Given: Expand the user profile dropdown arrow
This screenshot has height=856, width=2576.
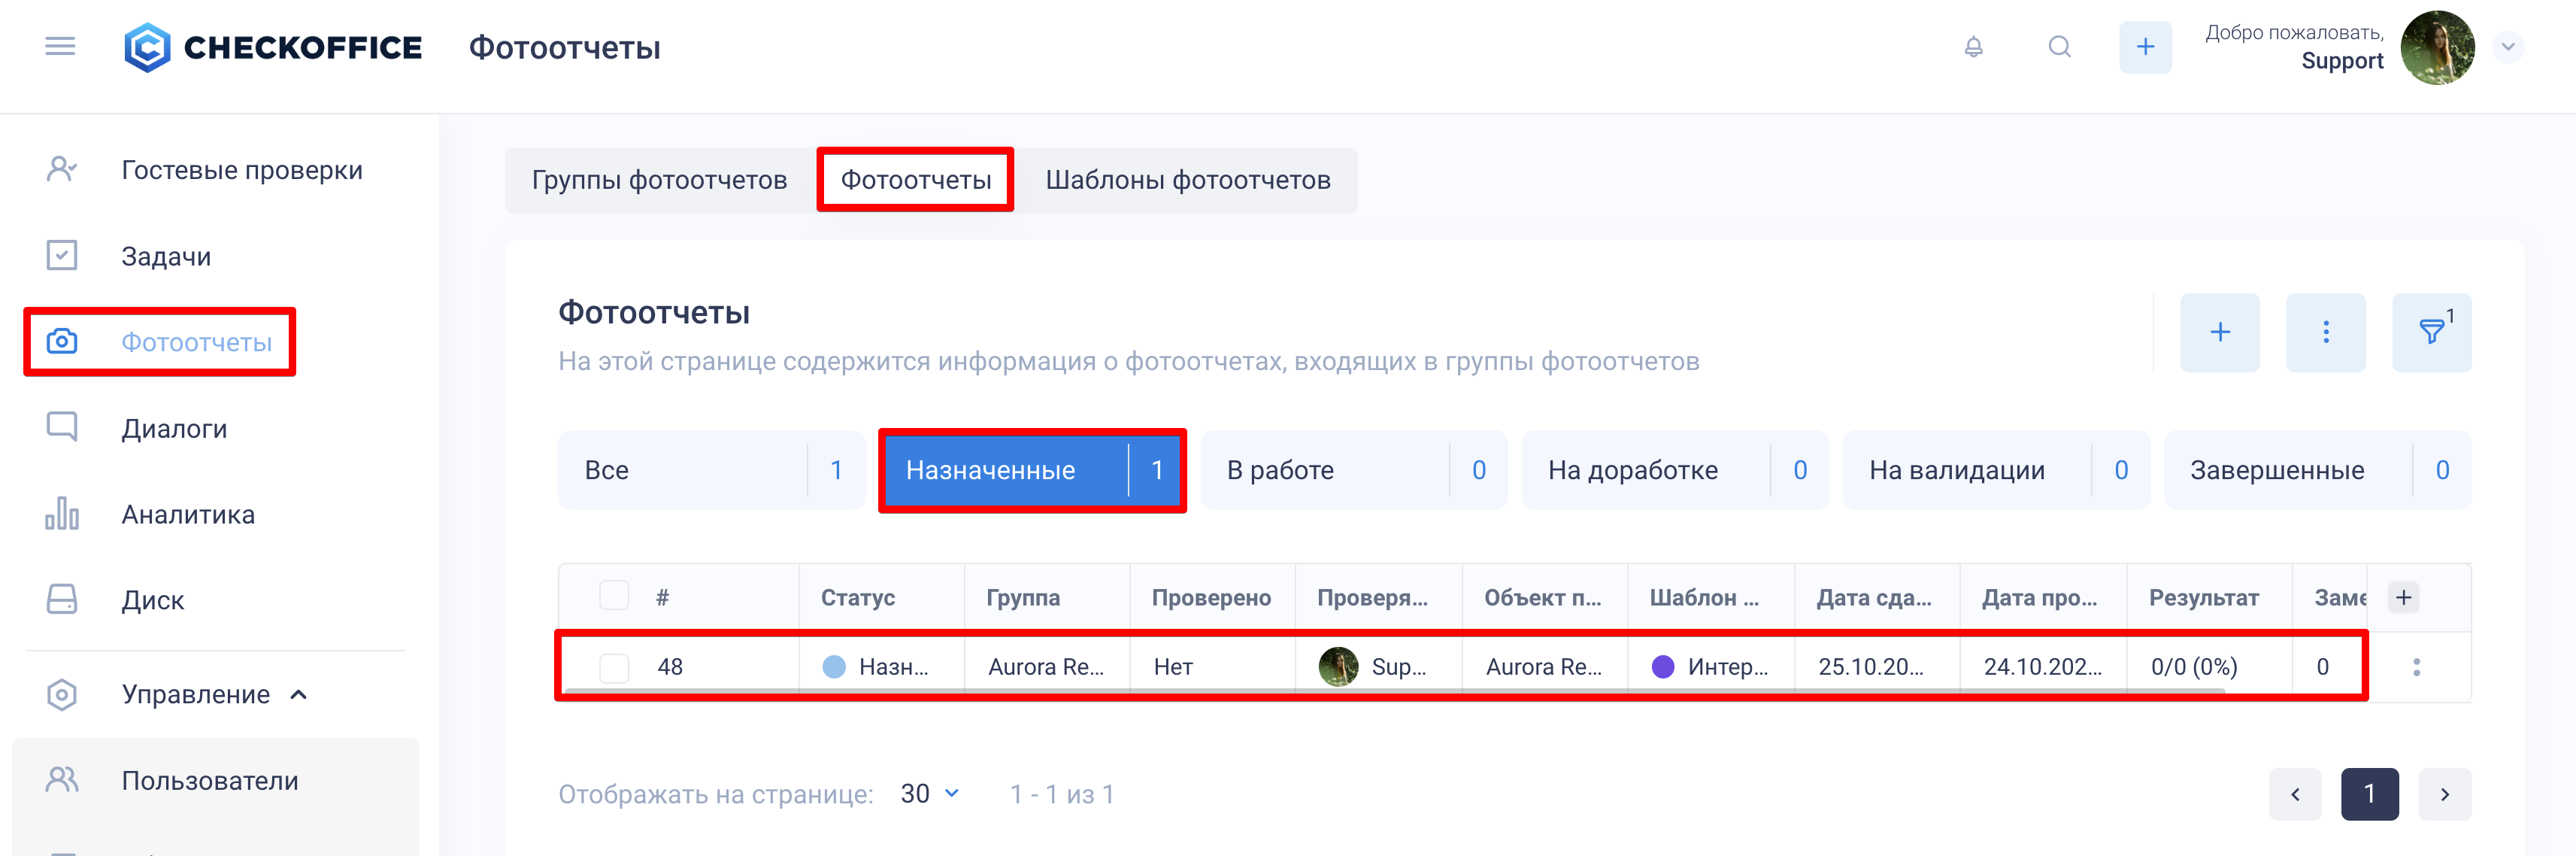Looking at the screenshot, I should tap(2507, 47).
